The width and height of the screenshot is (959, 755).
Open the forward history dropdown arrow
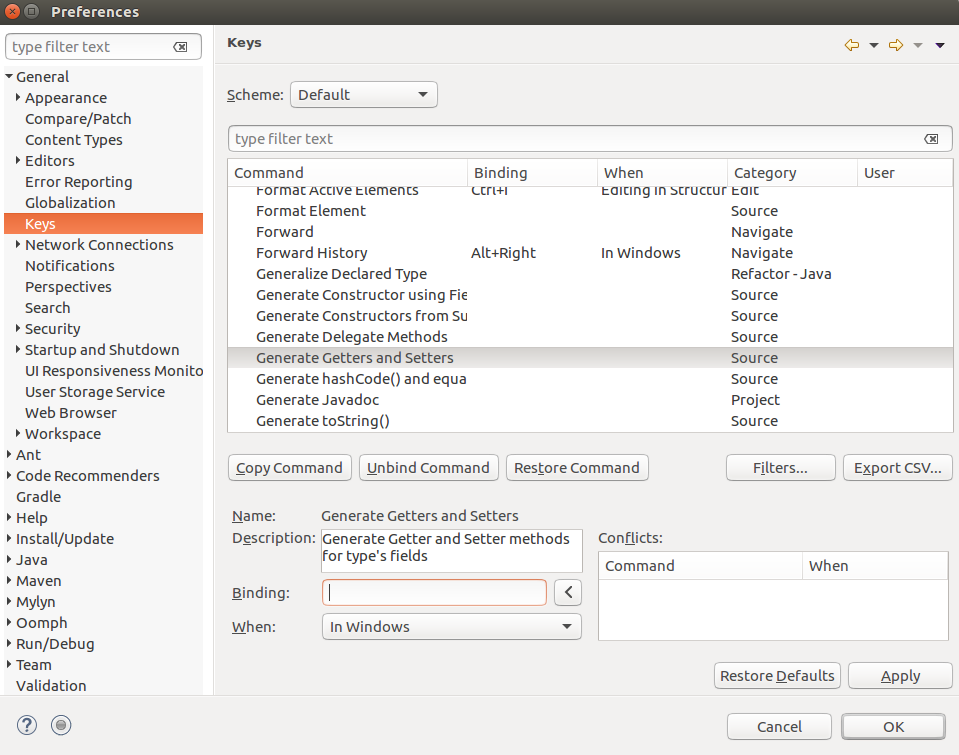pyautogui.click(x=918, y=45)
